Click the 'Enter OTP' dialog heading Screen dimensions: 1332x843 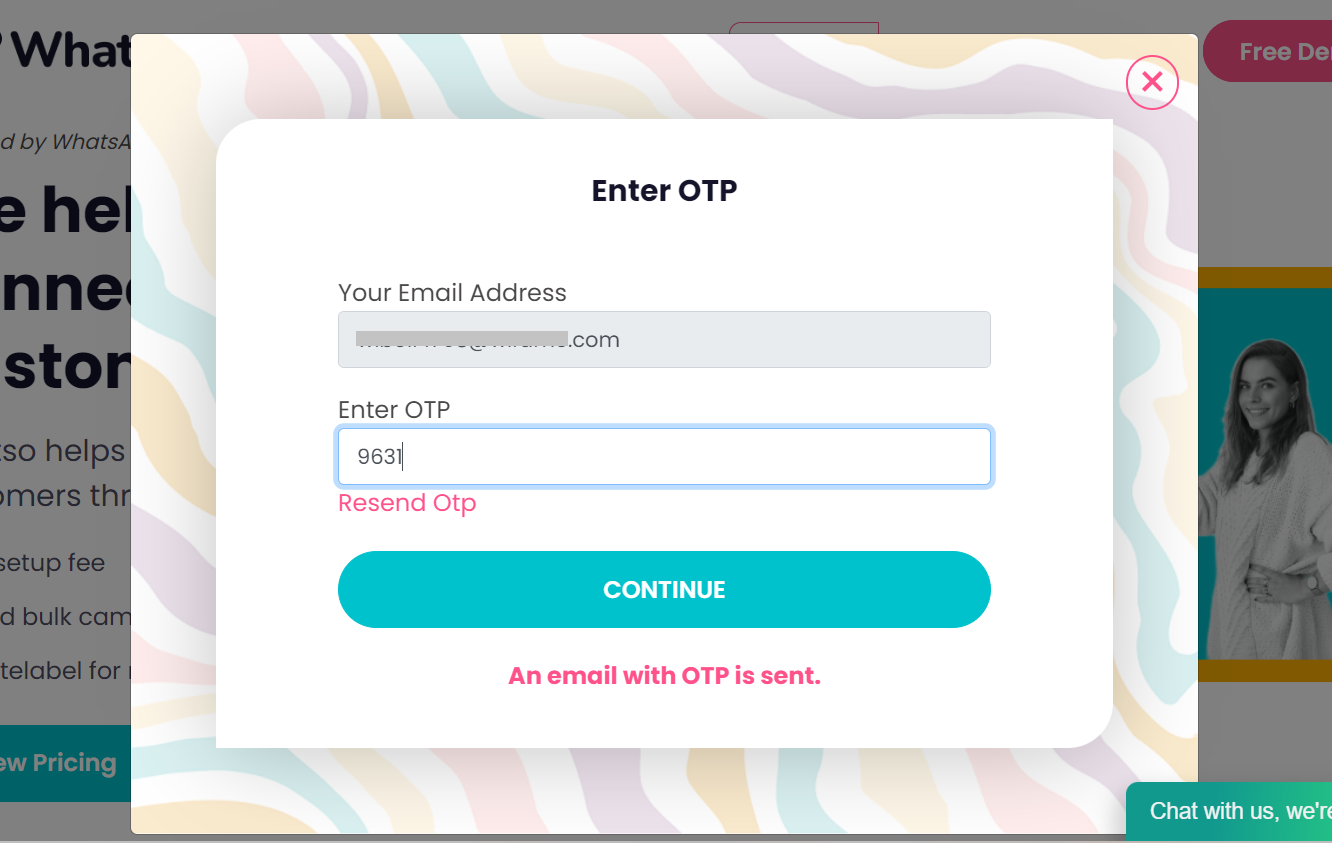[x=664, y=190]
